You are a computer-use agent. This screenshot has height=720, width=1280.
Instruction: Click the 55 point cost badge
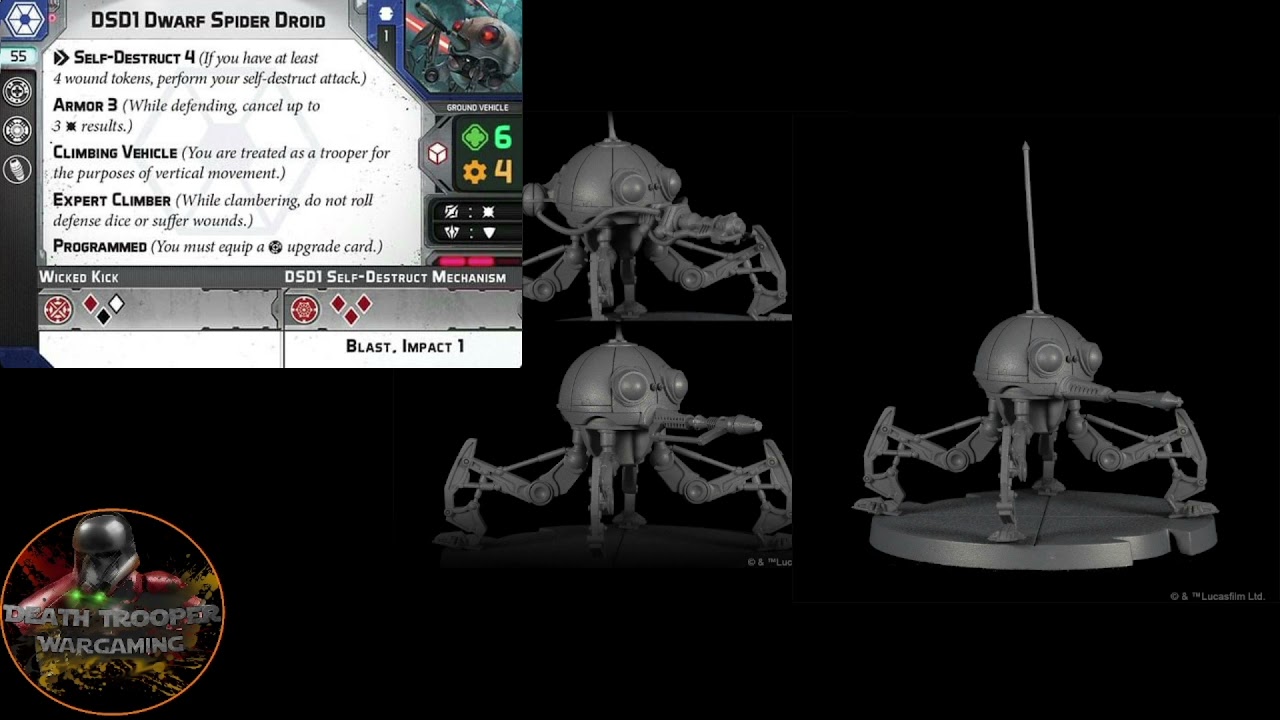18,57
